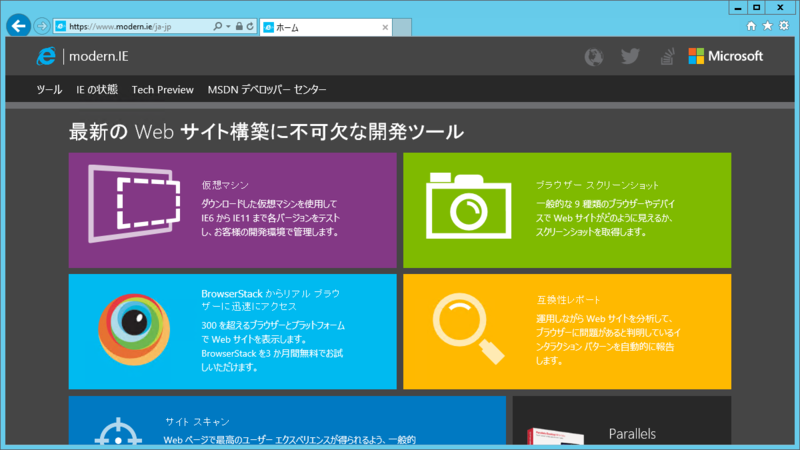Click the 一般的な 9 種類のブラウザー description text
800x450 pixels.
(x=605, y=218)
